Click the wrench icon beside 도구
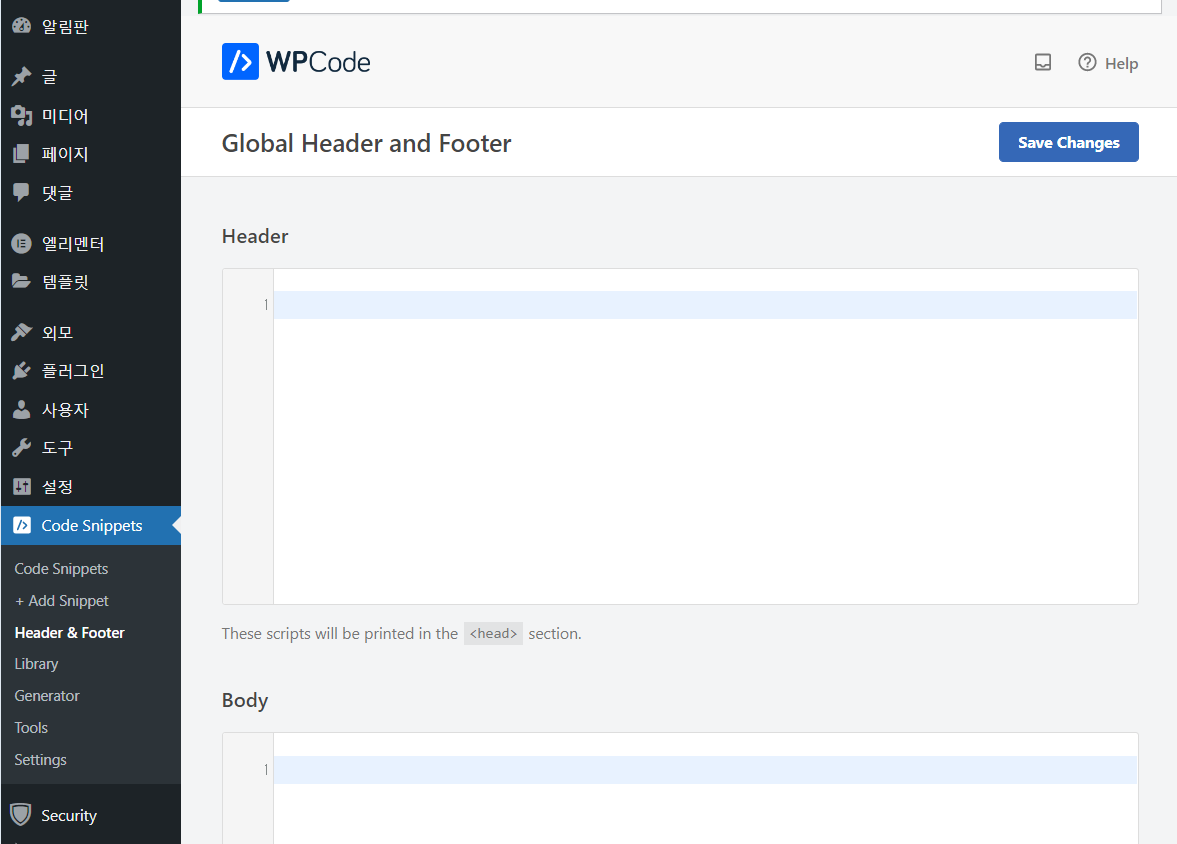The width and height of the screenshot is (1177, 844). coord(22,448)
